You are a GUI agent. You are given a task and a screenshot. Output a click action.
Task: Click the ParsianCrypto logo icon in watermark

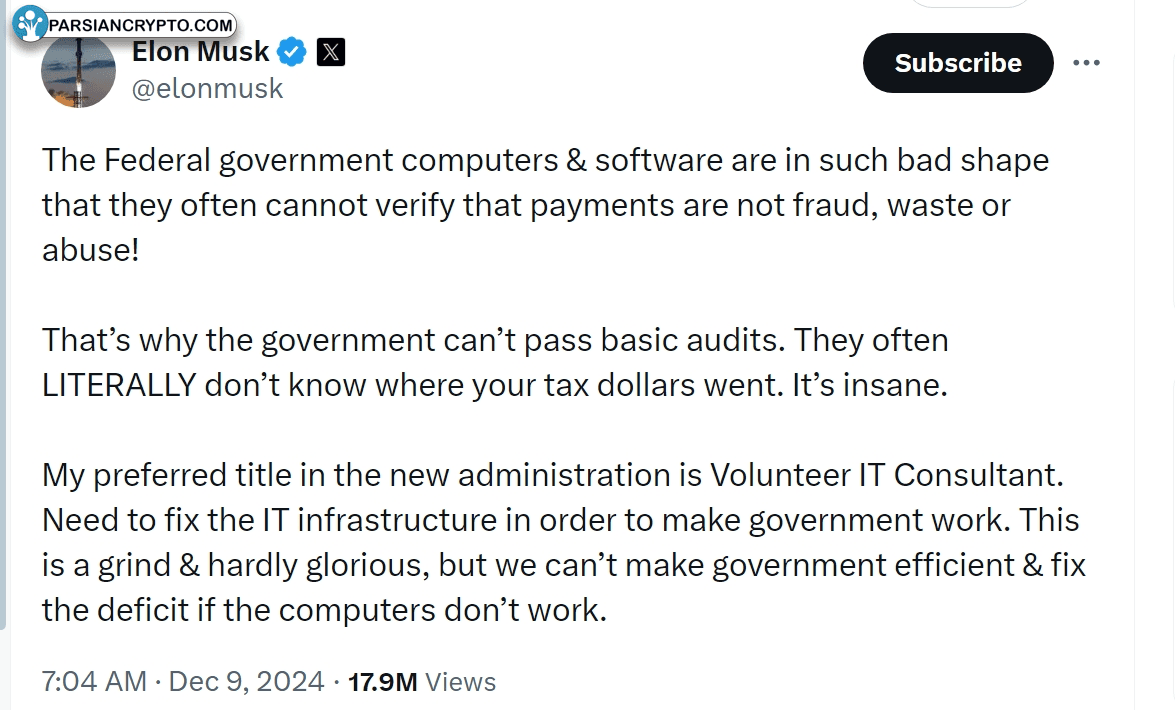(30, 23)
